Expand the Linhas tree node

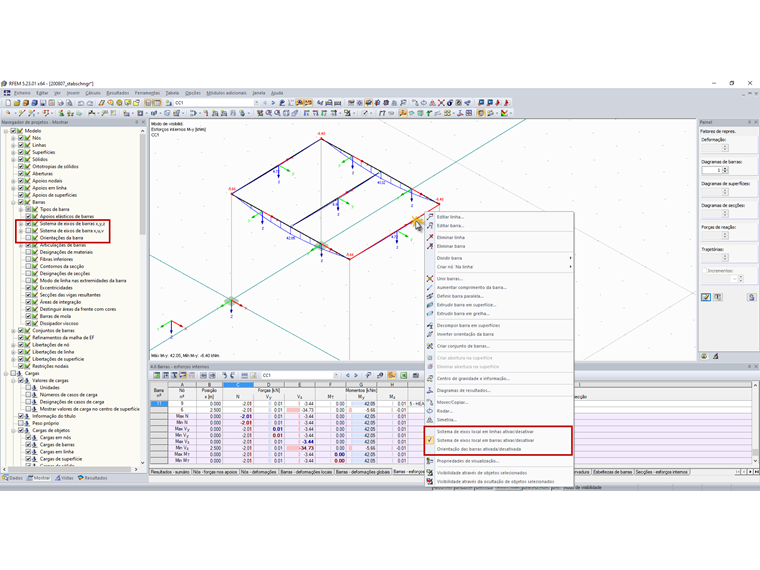[14, 145]
